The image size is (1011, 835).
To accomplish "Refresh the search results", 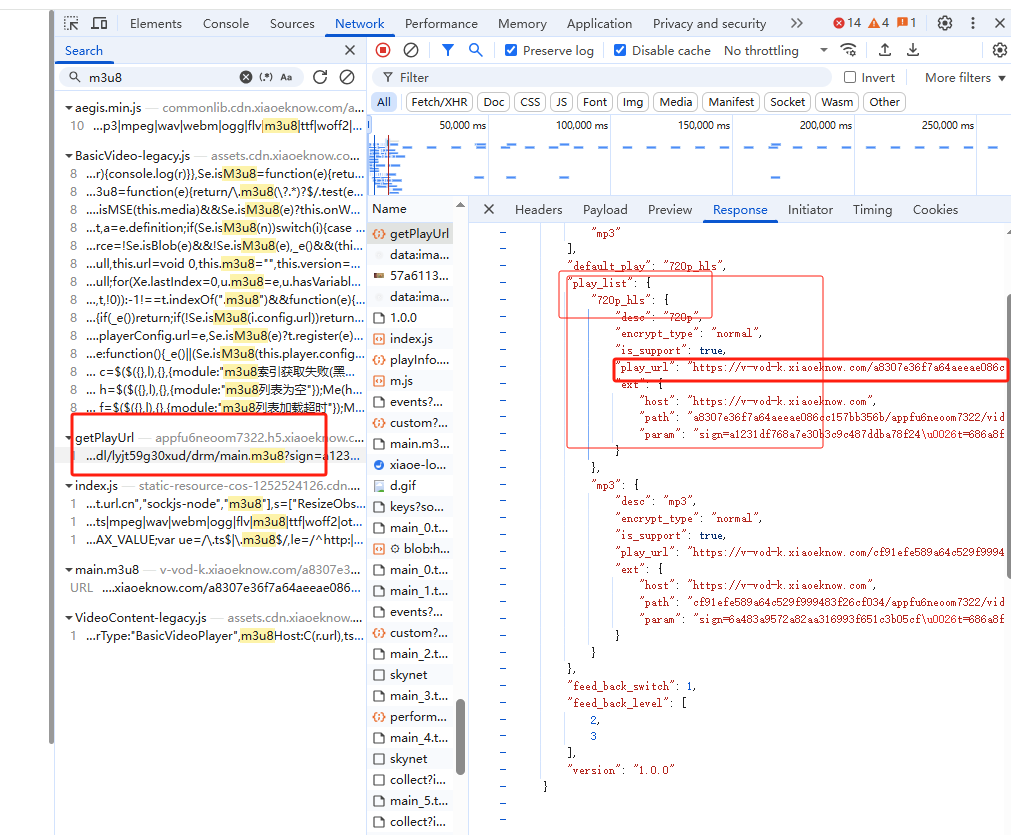I will tap(320, 77).
